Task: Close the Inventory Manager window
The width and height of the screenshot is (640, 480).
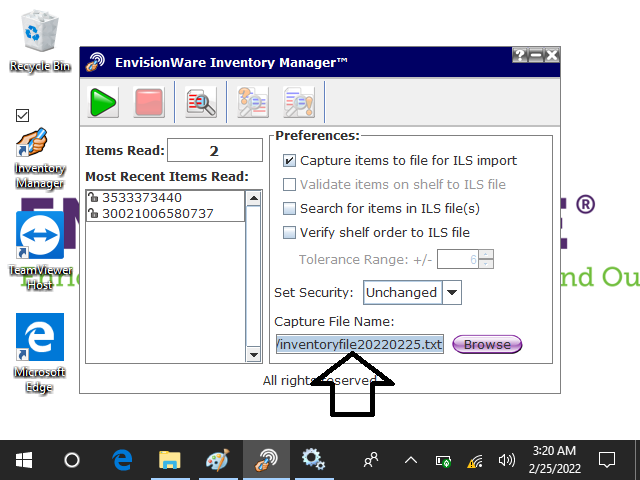Action: pyautogui.click(x=552, y=55)
